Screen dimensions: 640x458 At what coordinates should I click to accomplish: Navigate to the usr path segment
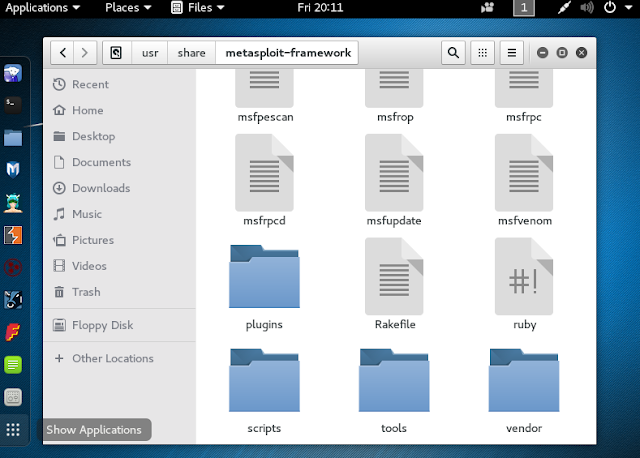click(150, 53)
